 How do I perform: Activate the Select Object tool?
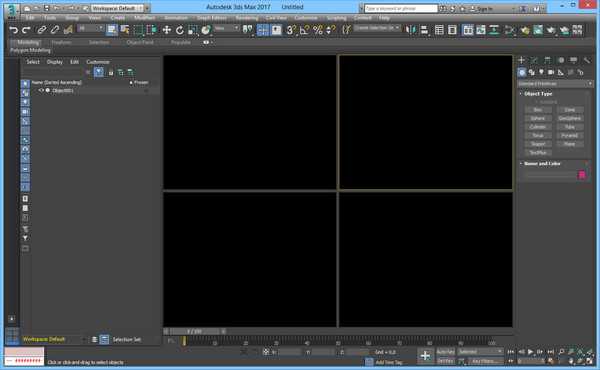pyautogui.click(x=112, y=30)
